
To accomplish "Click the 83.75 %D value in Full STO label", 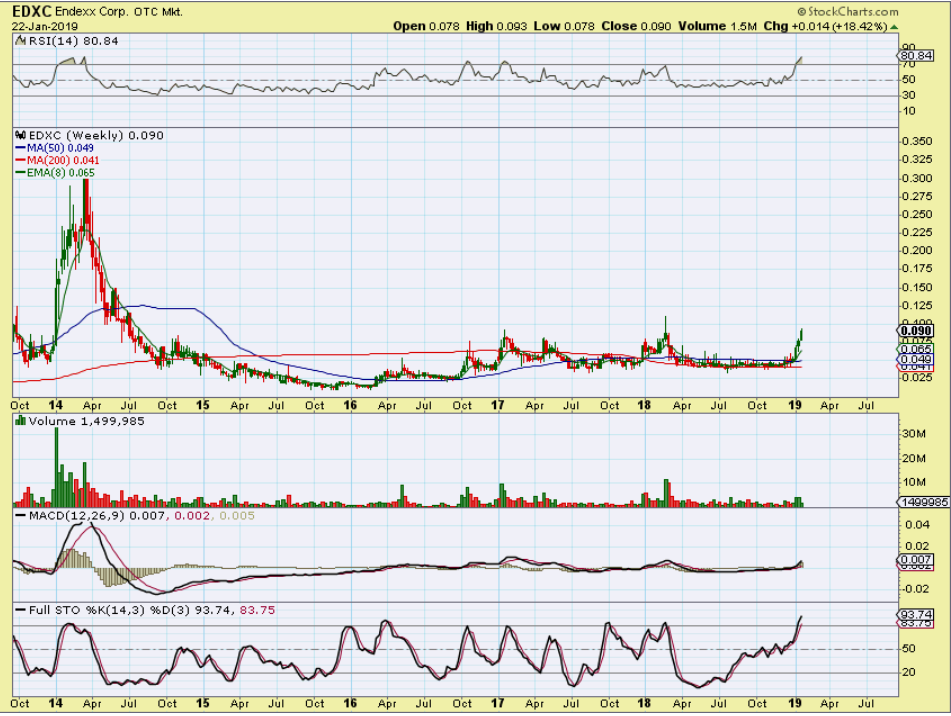I will click(257, 610).
